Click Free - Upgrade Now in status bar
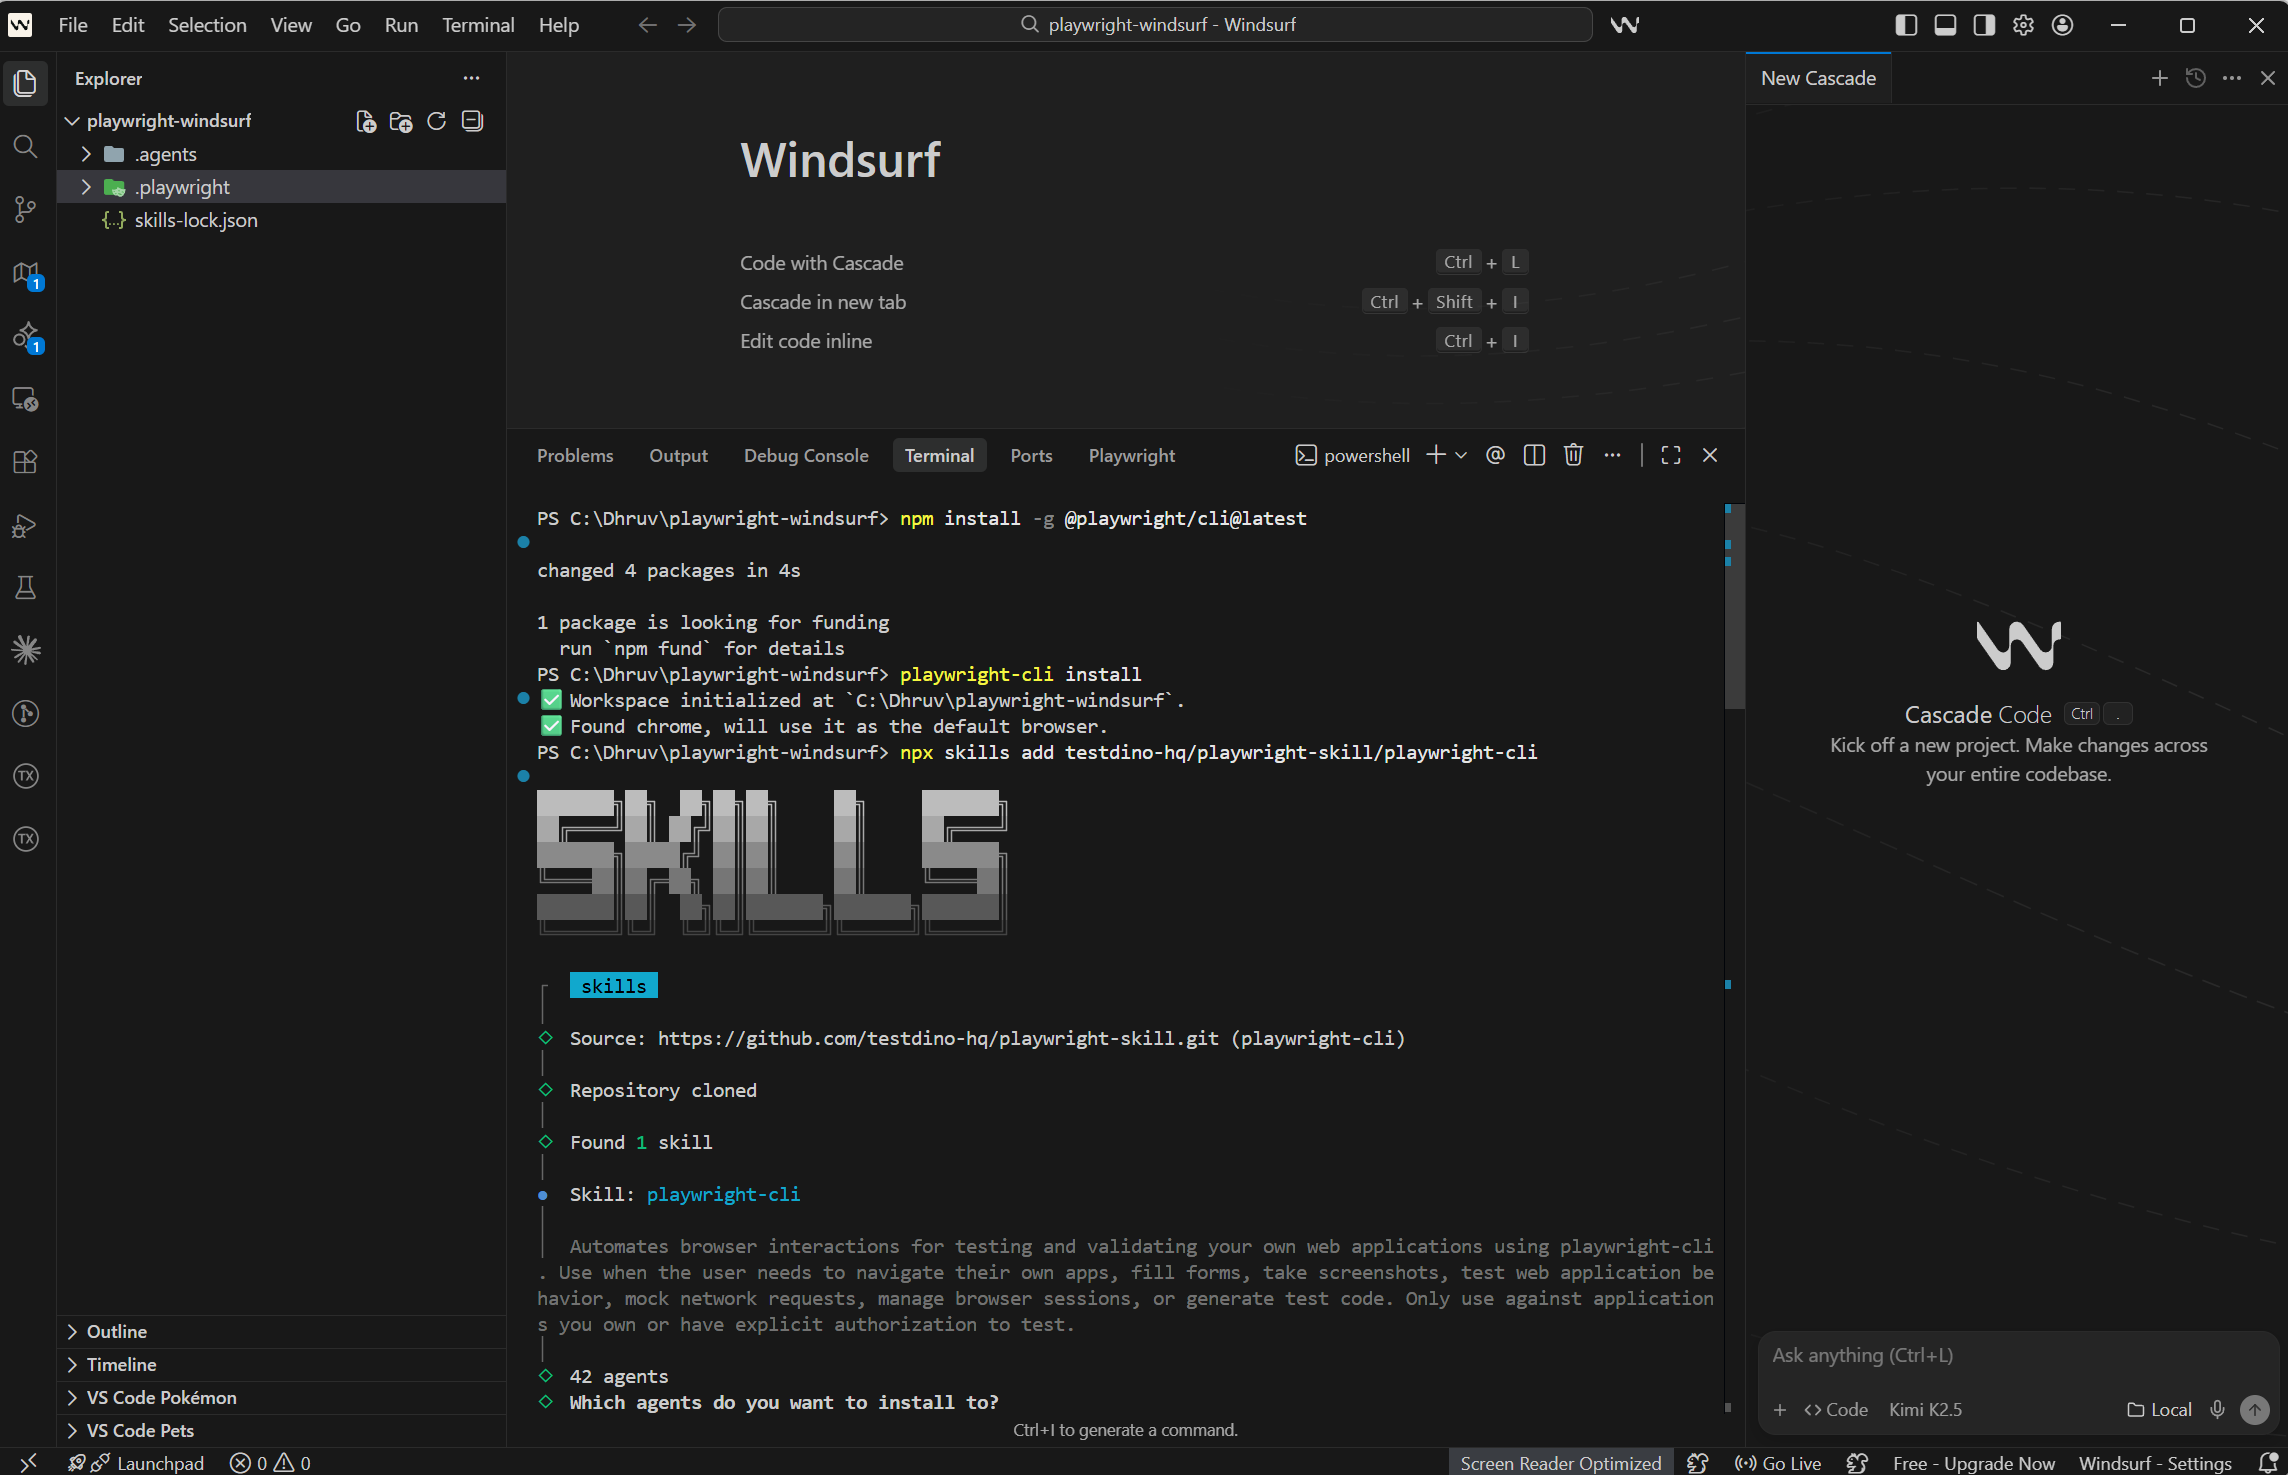 click(x=1973, y=1462)
